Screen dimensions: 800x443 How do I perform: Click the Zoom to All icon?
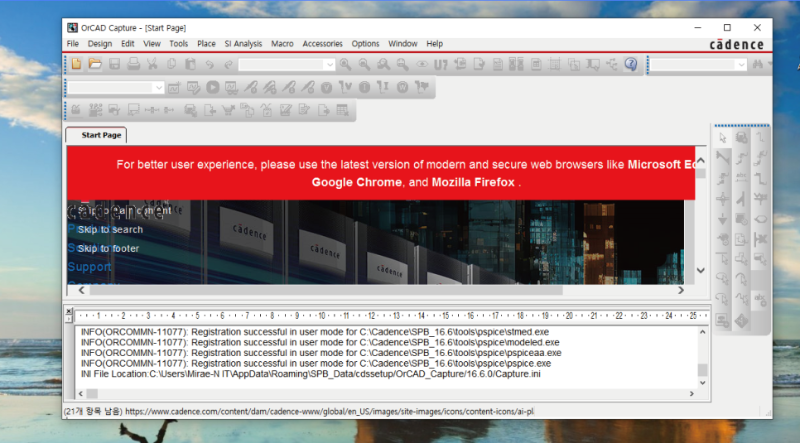click(403, 64)
